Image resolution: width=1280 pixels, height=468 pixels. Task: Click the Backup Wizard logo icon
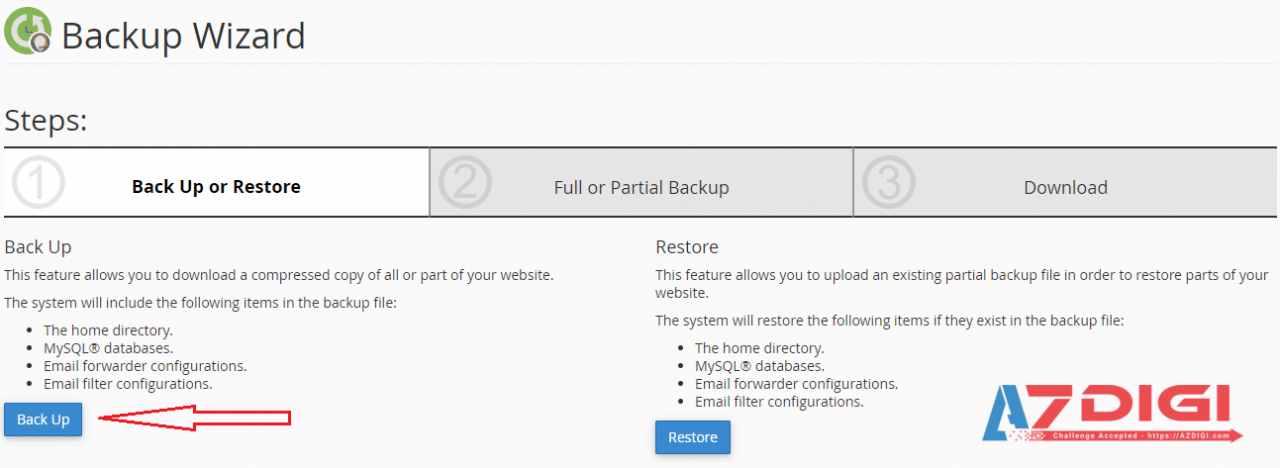pyautogui.click(x=28, y=31)
